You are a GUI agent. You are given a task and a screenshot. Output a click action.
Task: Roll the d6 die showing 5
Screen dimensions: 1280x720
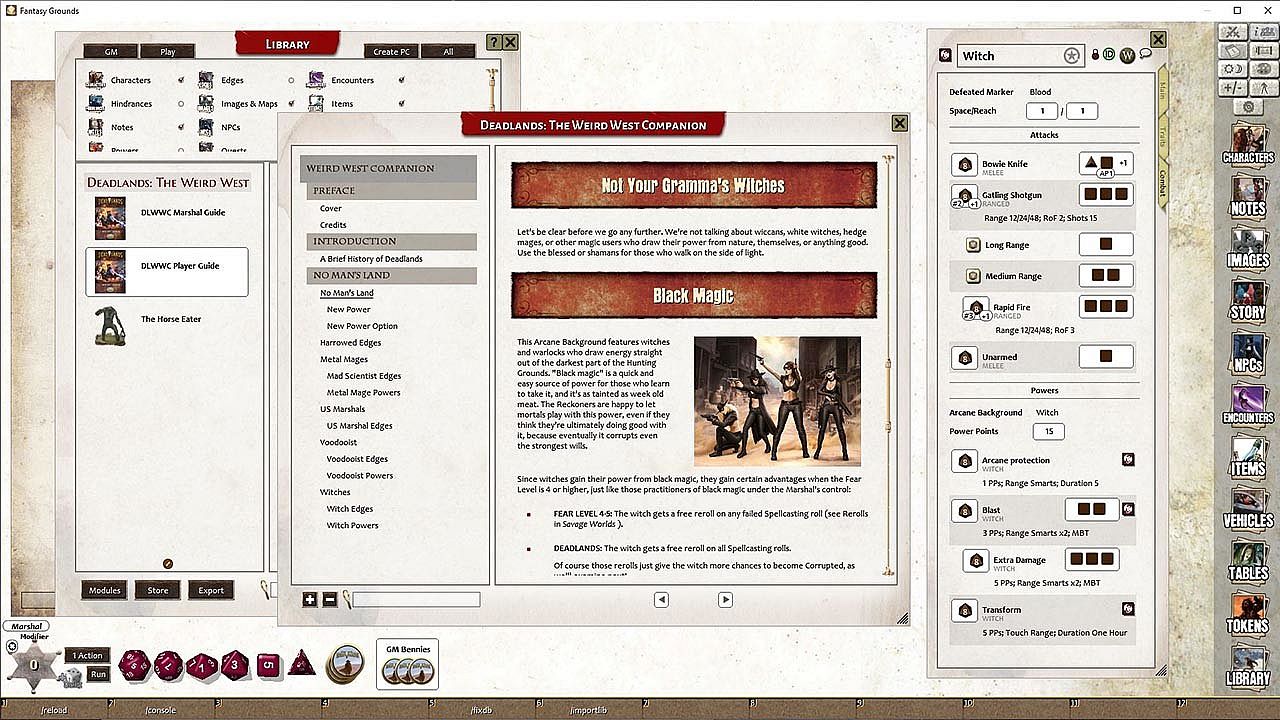[x=267, y=664]
